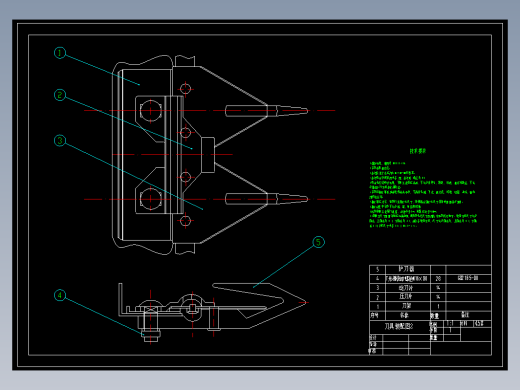520x390 pixels.
Task: Click balloon number 2 callout
Action: pyautogui.click(x=60, y=95)
